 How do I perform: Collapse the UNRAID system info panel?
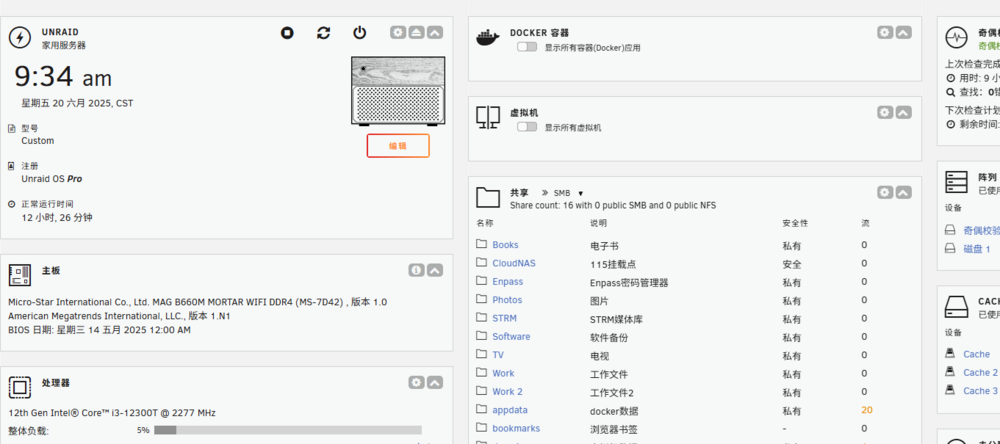click(x=435, y=33)
